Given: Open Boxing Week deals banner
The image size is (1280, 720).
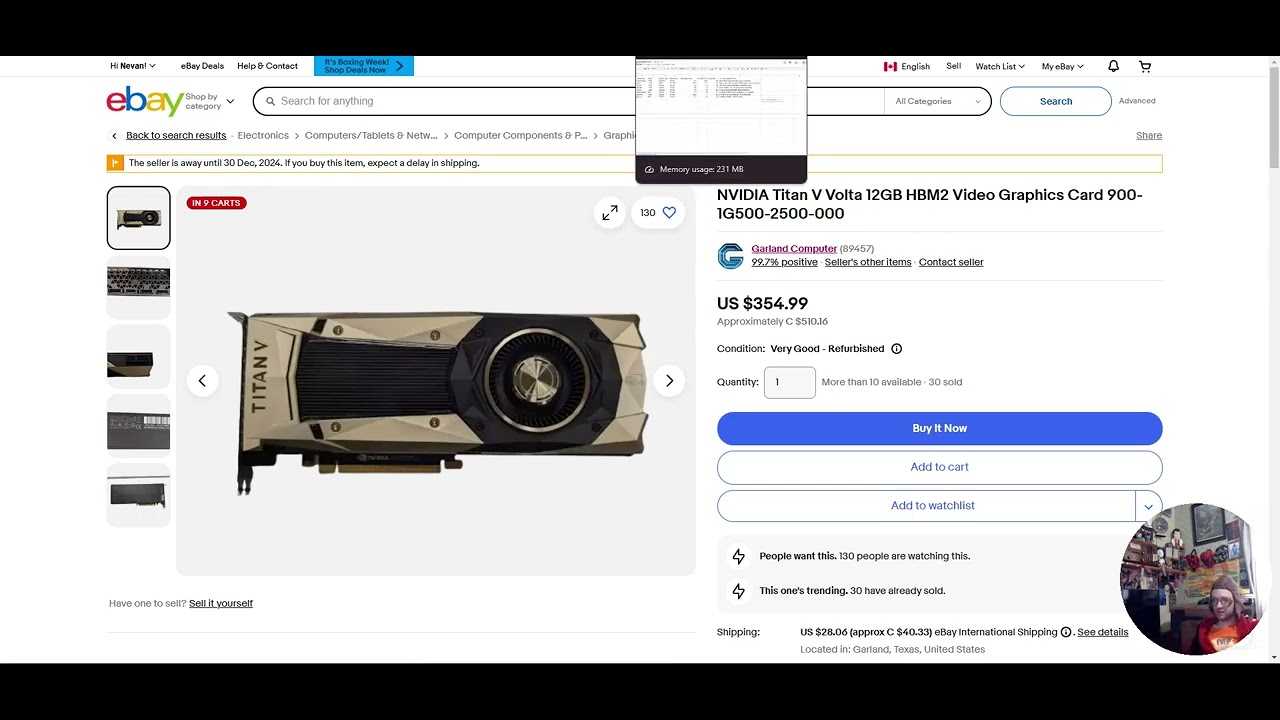Looking at the screenshot, I should (x=364, y=66).
